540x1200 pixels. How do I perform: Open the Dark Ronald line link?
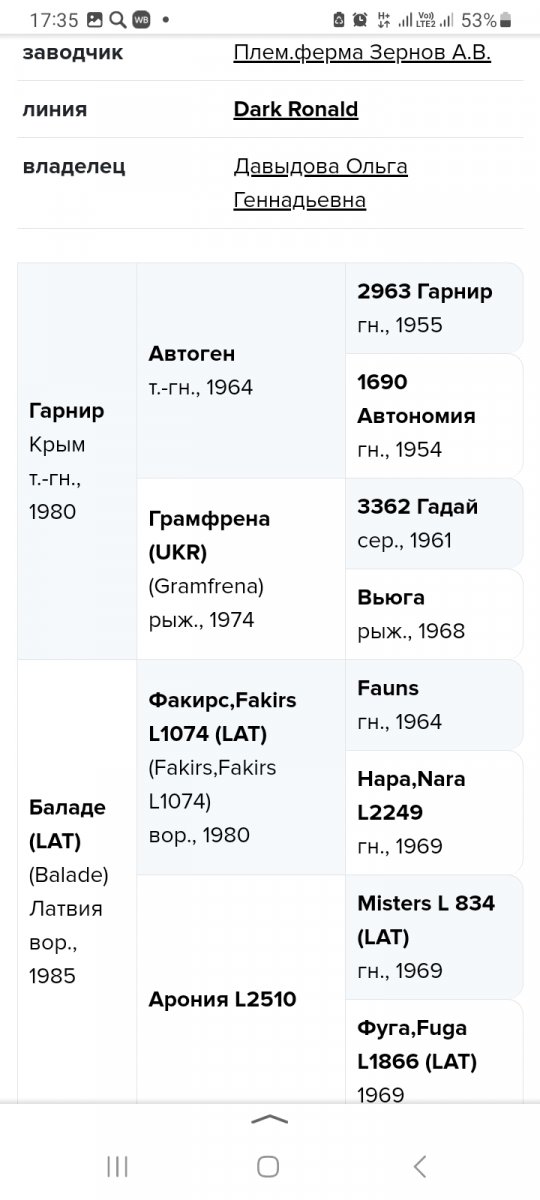pos(296,110)
